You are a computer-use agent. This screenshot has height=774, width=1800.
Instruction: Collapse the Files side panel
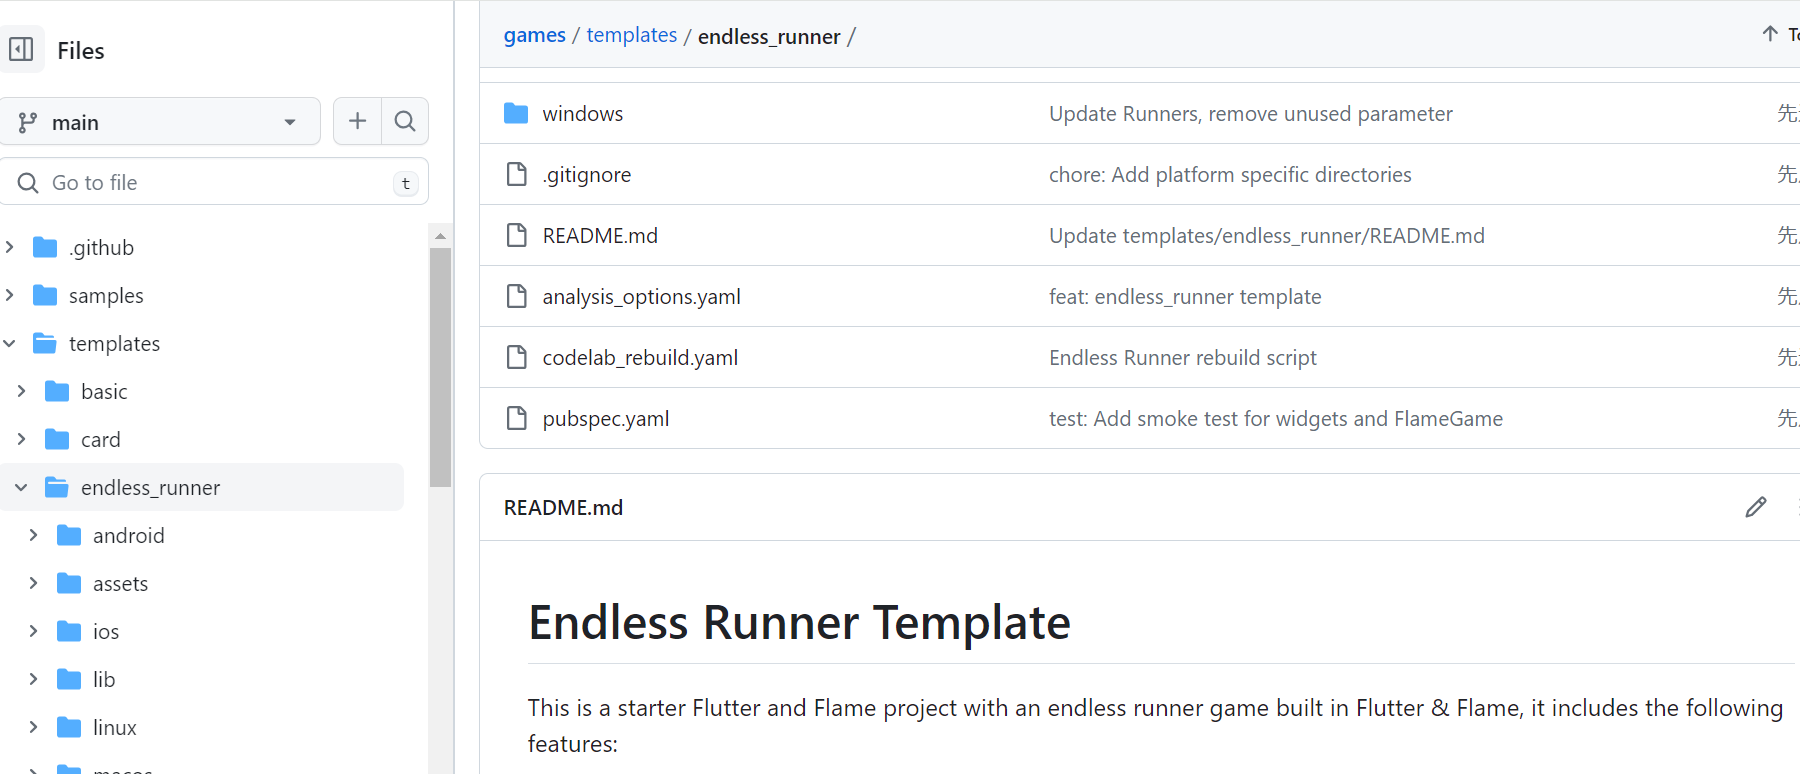(21, 49)
